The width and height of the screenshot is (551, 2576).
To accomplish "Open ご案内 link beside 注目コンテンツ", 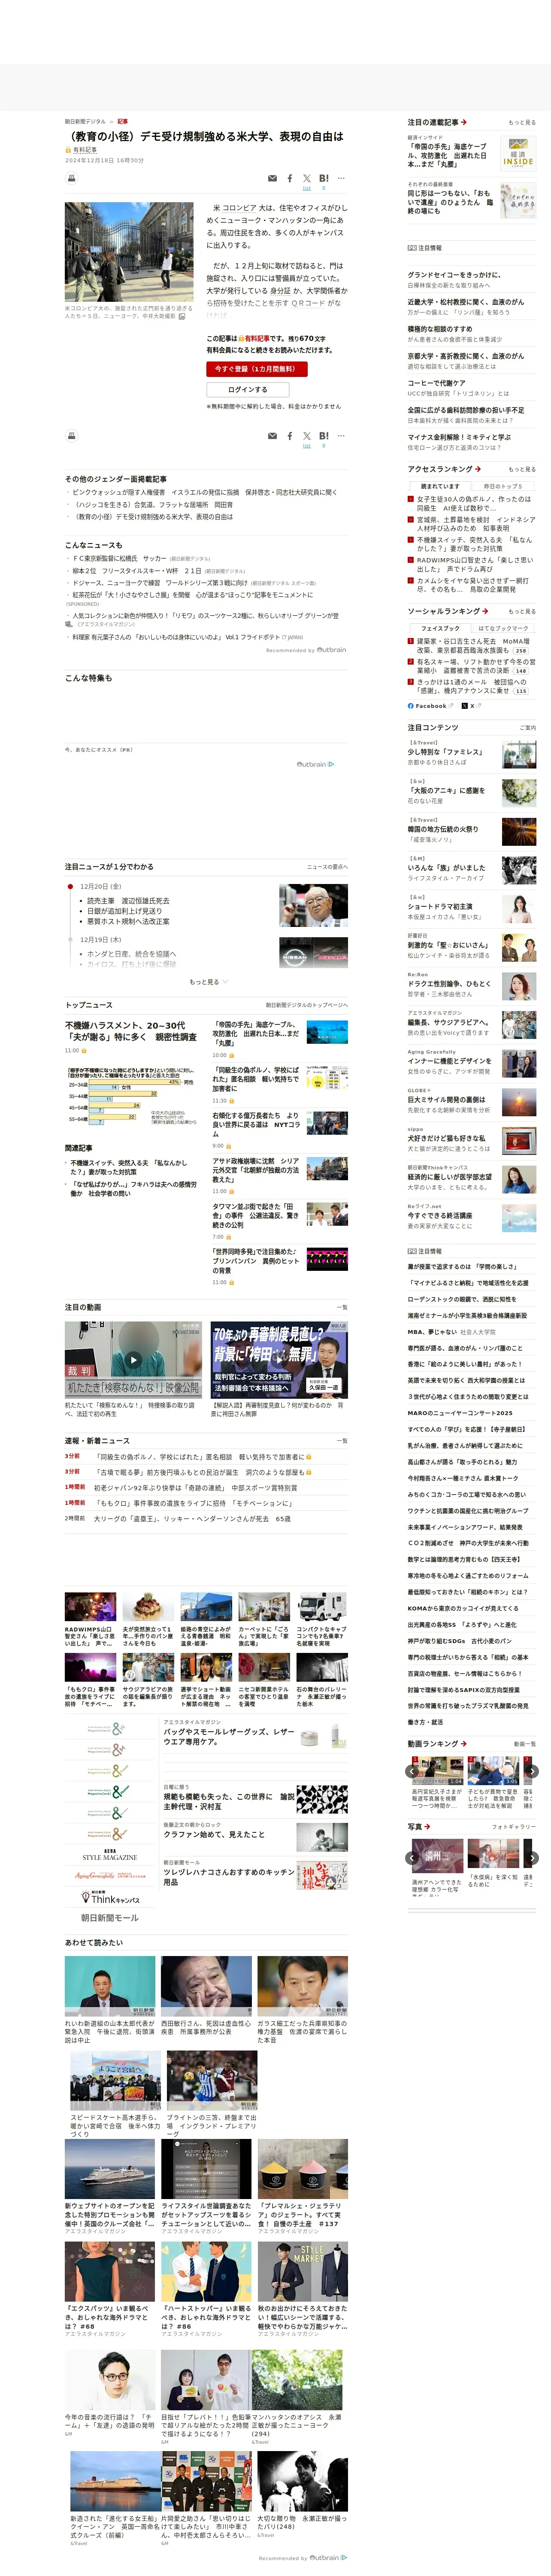I will pyautogui.click(x=528, y=728).
